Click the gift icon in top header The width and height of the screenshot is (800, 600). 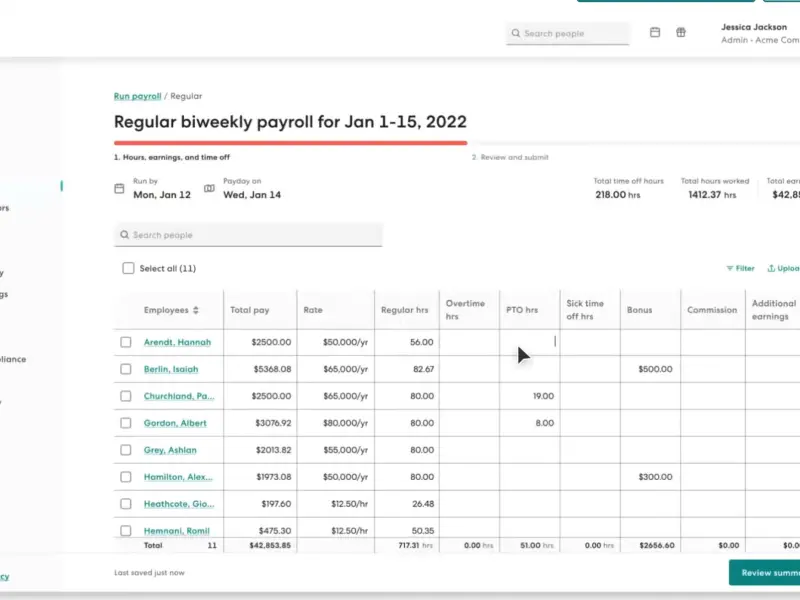(x=681, y=32)
